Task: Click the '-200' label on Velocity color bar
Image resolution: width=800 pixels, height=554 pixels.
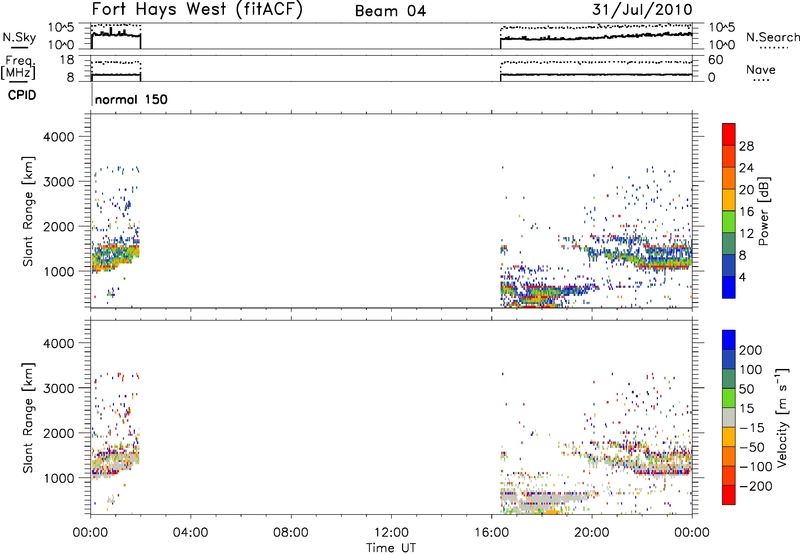Action: (756, 486)
